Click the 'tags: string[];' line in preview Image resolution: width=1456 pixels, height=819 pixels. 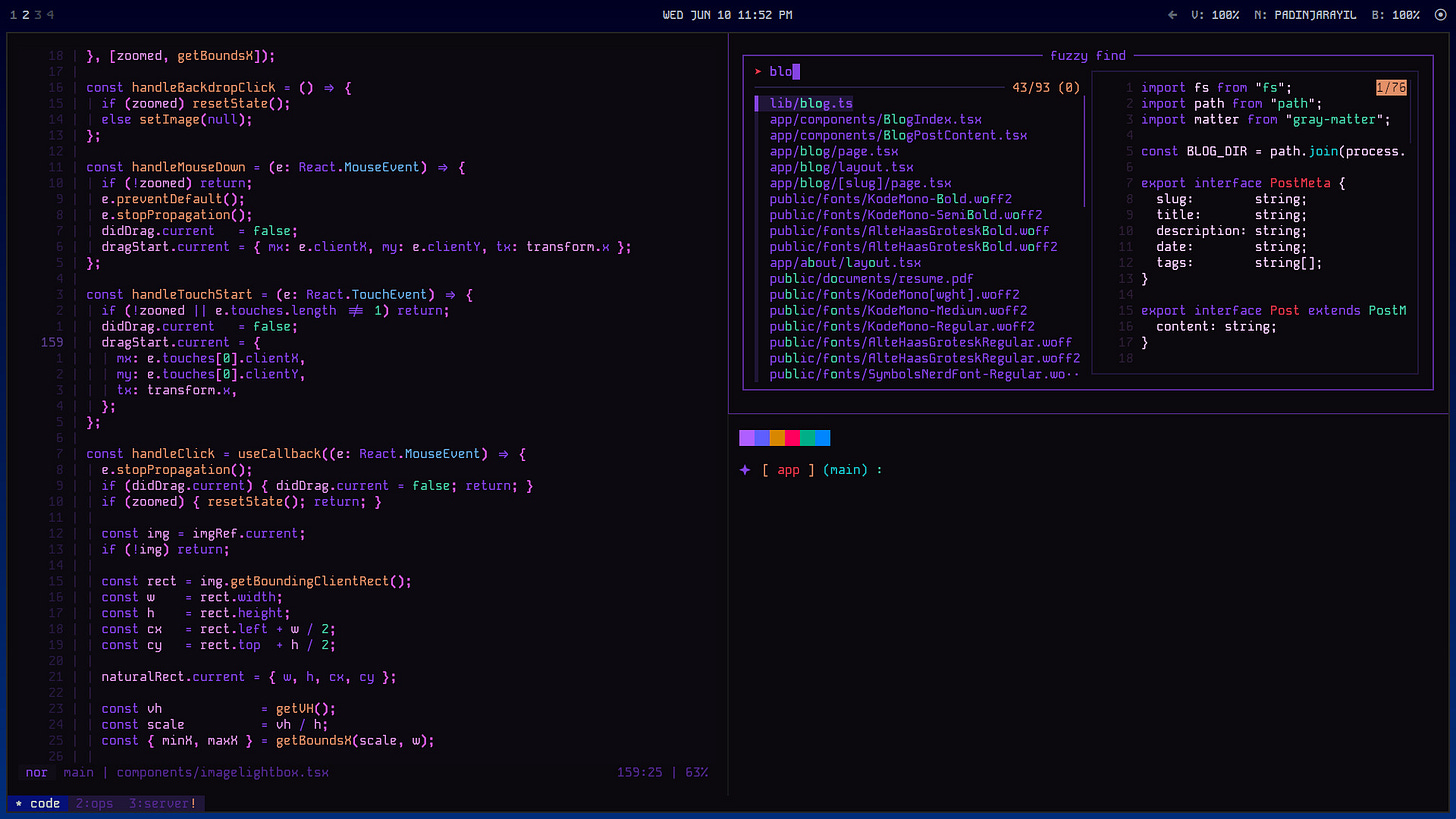[1239, 263]
